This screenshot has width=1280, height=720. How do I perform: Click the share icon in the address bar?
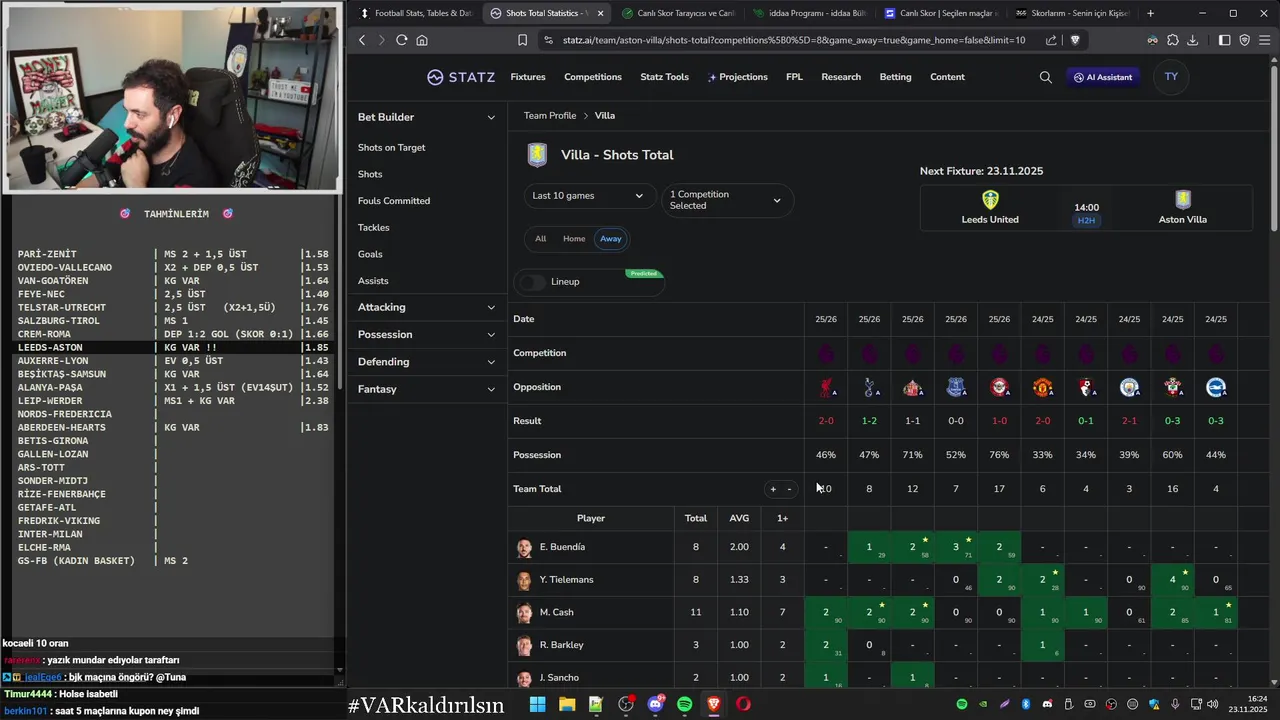(x=1051, y=40)
